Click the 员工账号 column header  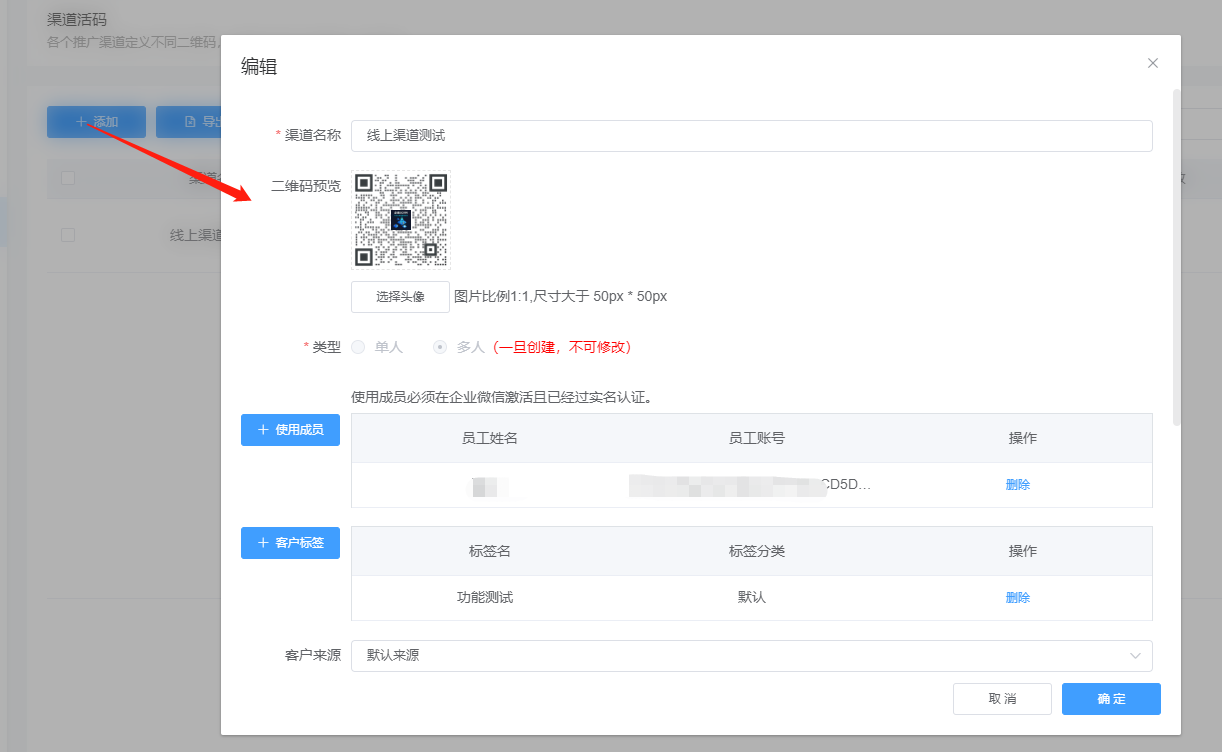[x=757, y=438]
